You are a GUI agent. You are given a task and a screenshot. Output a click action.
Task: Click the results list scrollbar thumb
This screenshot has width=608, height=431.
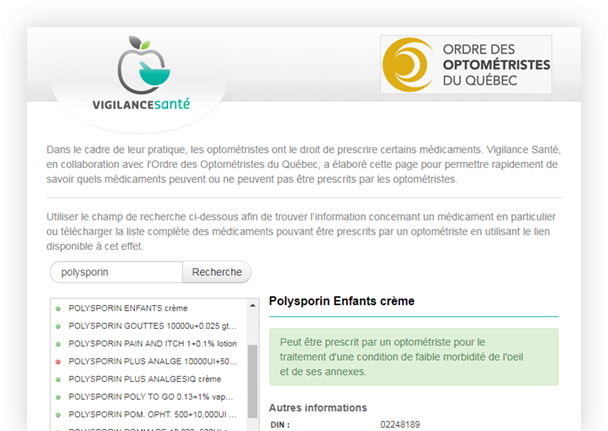(252, 381)
